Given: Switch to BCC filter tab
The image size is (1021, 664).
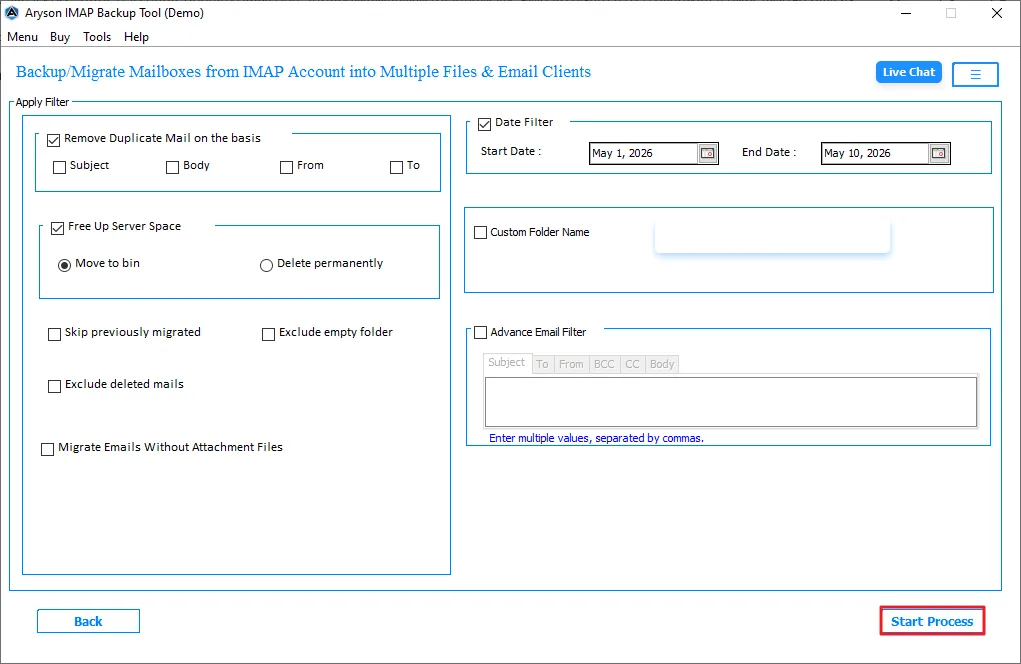Looking at the screenshot, I should pyautogui.click(x=604, y=365).
